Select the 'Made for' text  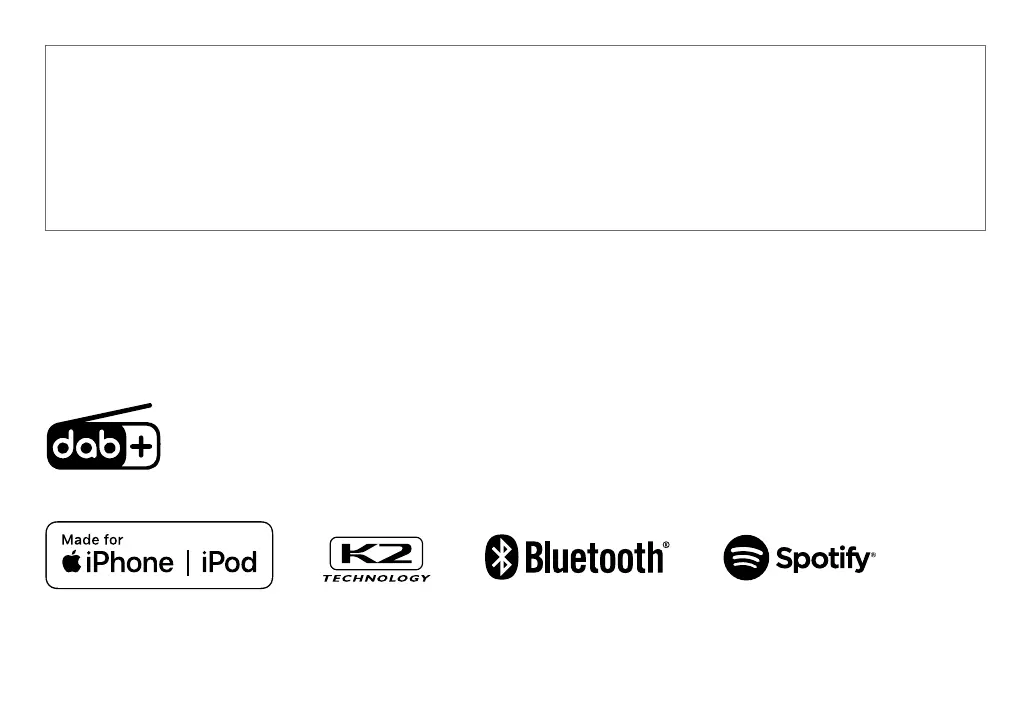(92, 540)
